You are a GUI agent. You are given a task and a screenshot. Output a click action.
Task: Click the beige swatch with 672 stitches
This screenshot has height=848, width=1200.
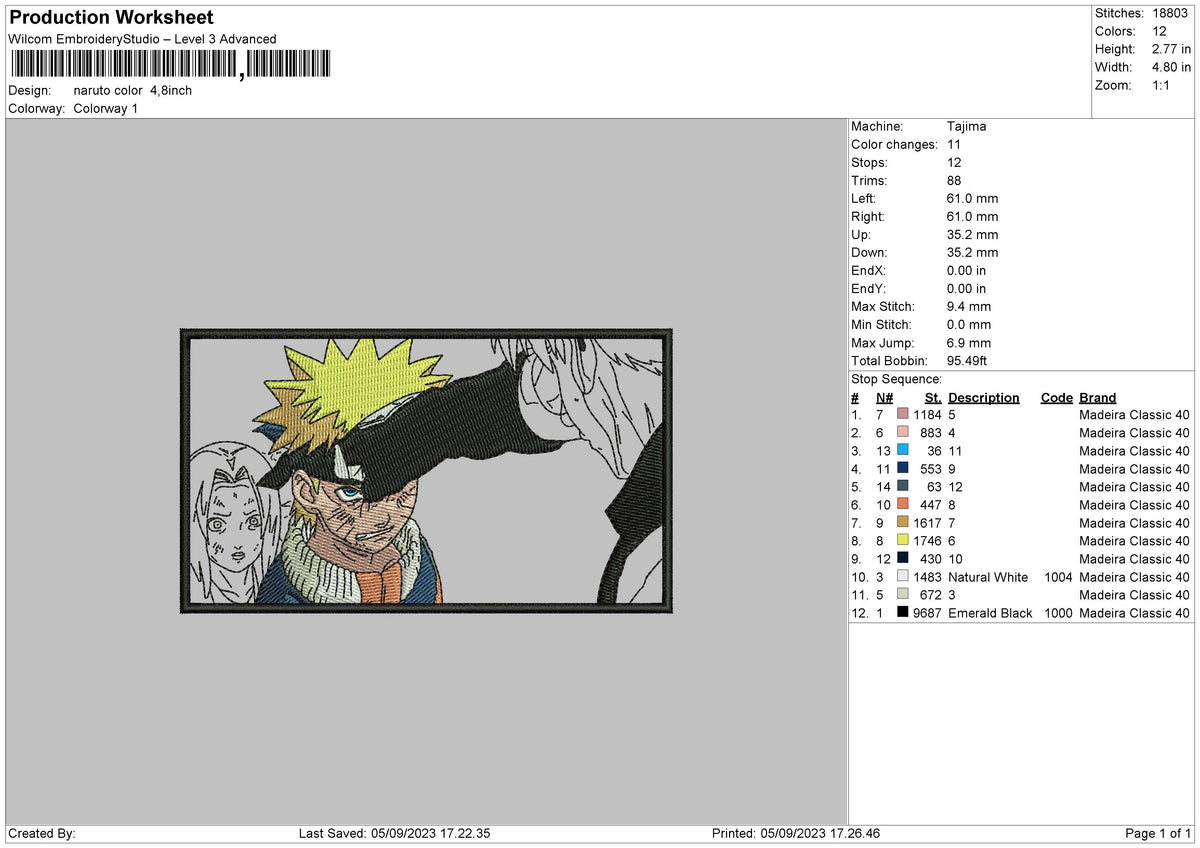tap(903, 594)
